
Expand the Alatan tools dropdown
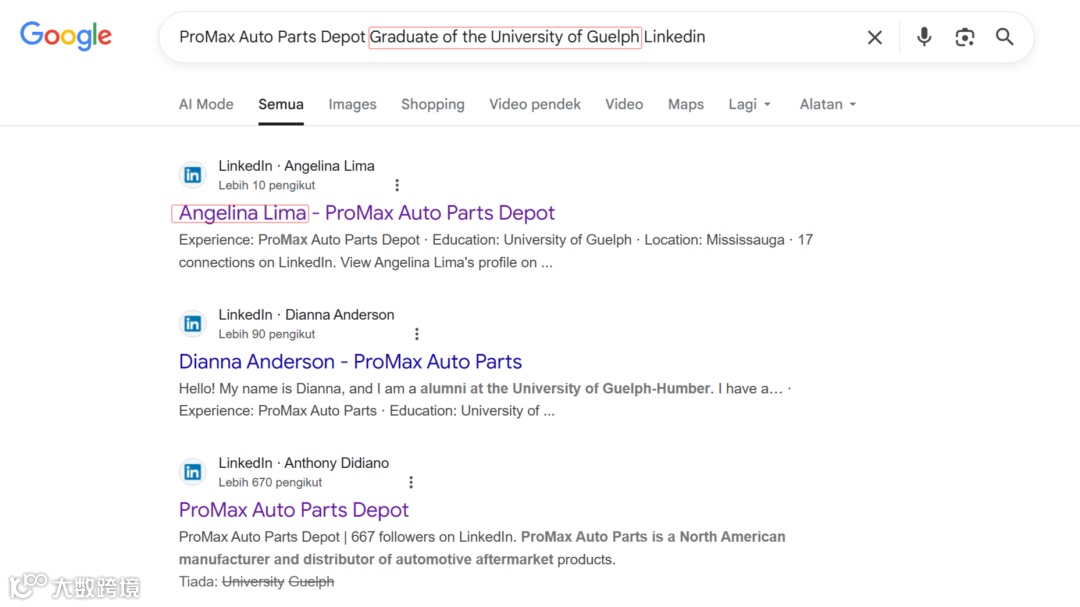pyautogui.click(x=828, y=104)
